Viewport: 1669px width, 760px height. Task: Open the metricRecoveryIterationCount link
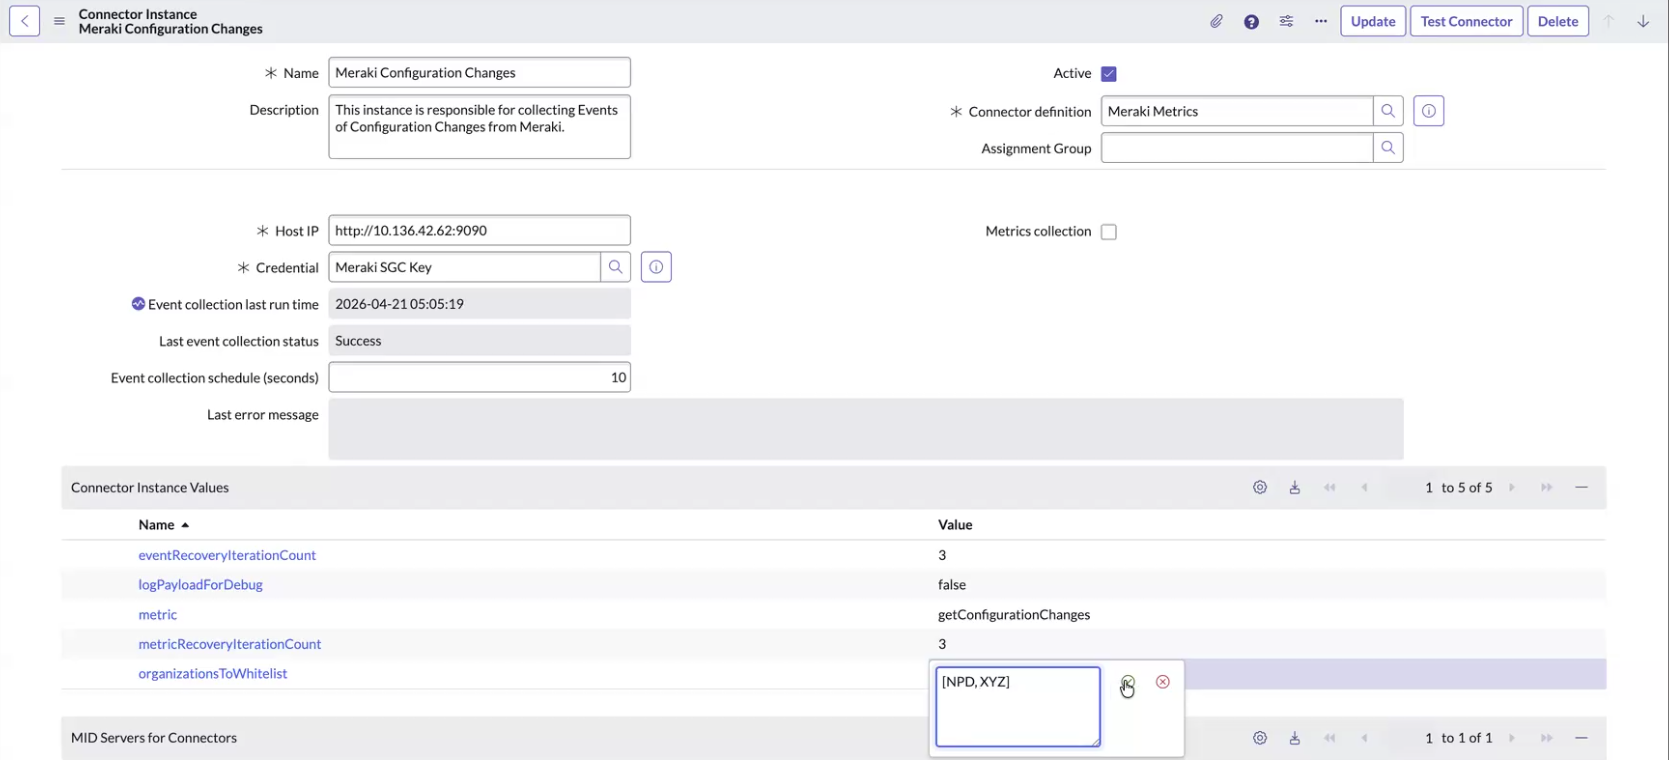(x=230, y=644)
